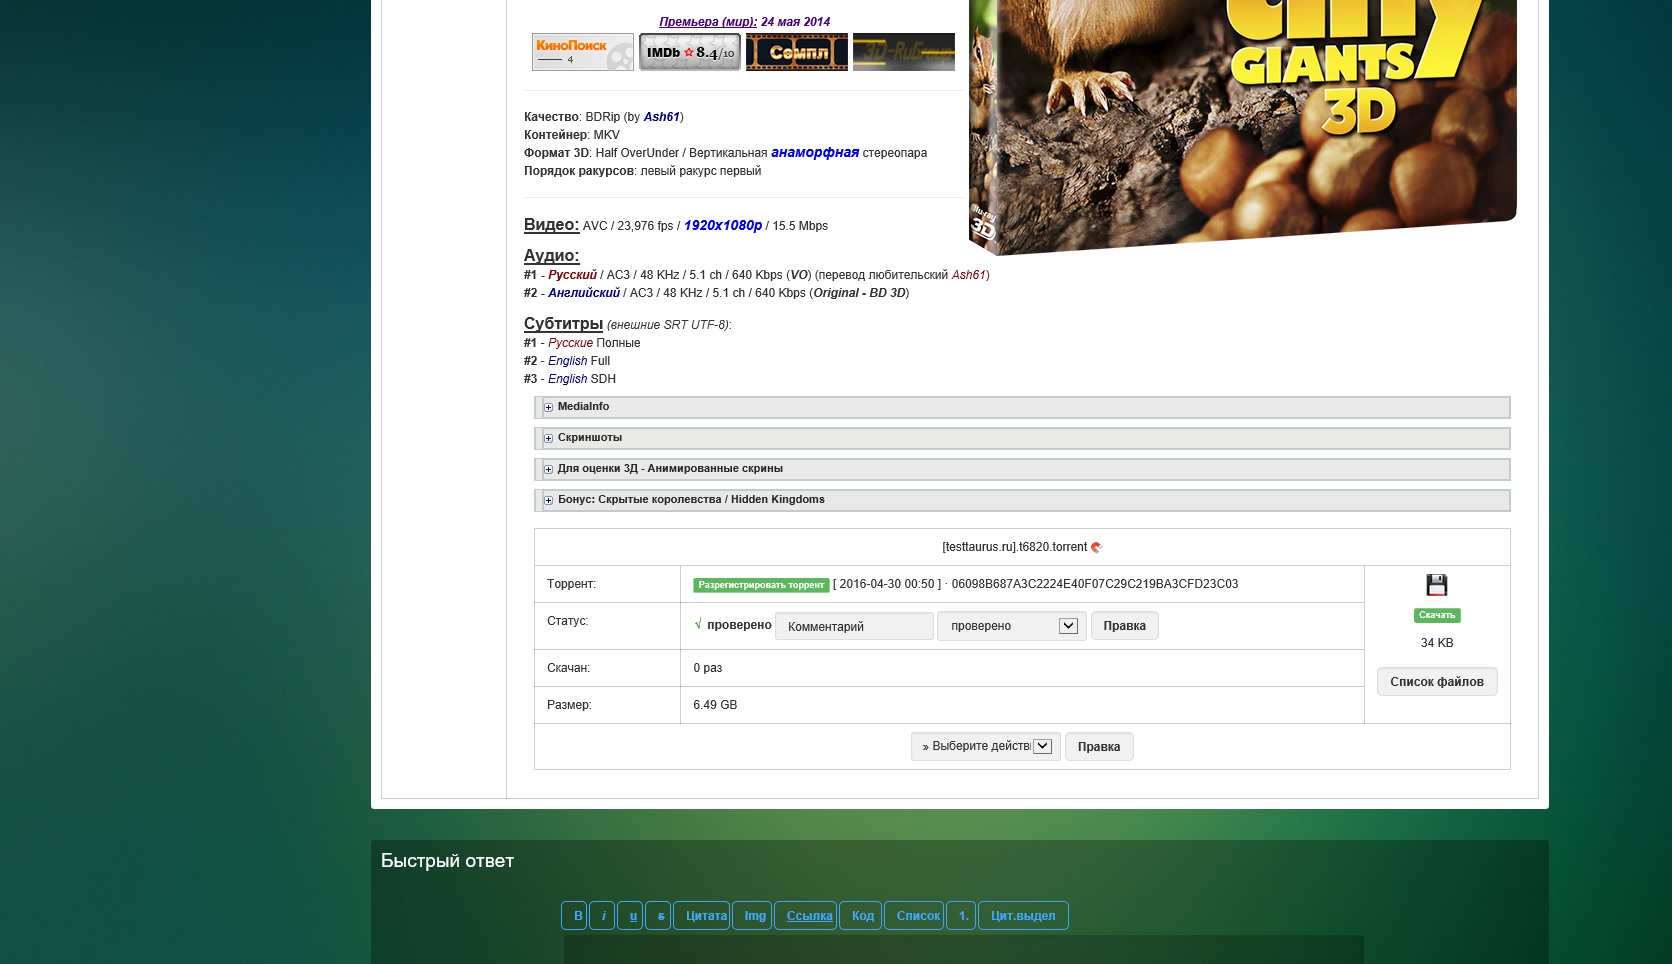Click the Список файлов button
Viewport: 1672px width, 964px height.
[x=1436, y=682]
